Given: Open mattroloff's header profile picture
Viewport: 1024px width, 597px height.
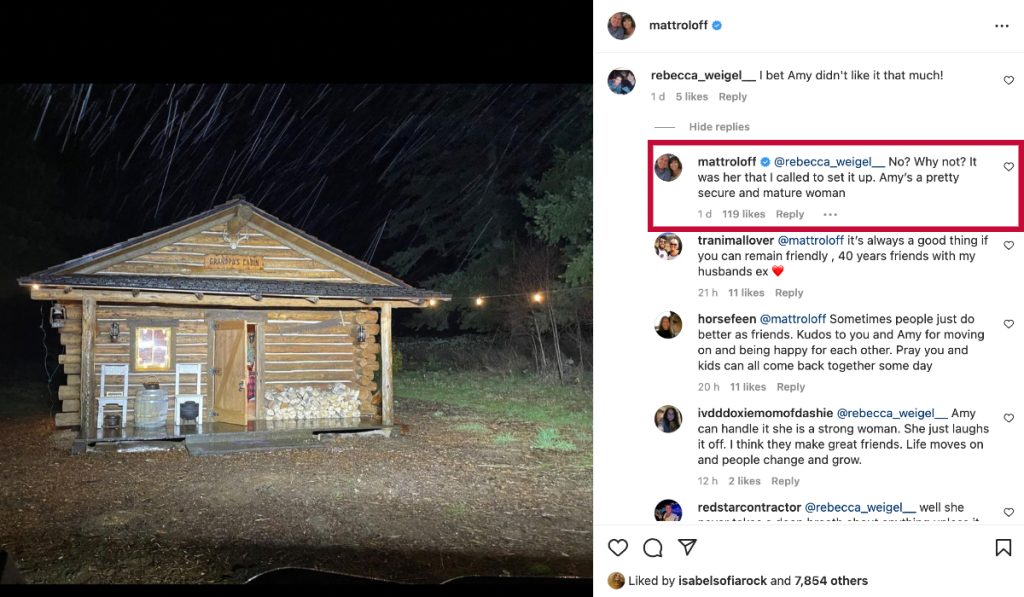Looking at the screenshot, I should coord(621,26).
